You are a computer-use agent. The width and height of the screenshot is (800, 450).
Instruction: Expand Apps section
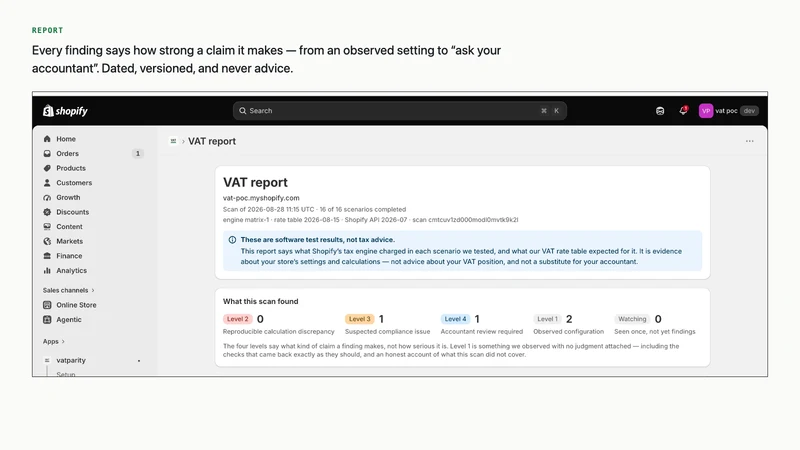pyautogui.click(x=54, y=341)
